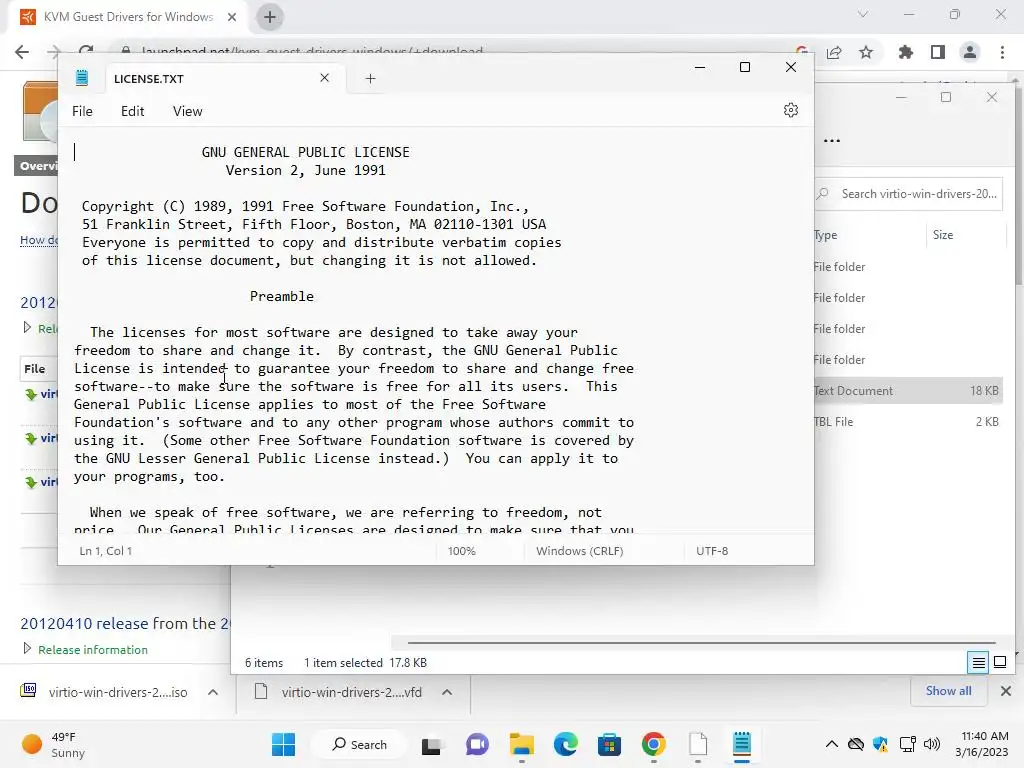1024x768 pixels.
Task: Open weather widget showing 49°F Sunny
Action: pyautogui.click(x=54, y=744)
